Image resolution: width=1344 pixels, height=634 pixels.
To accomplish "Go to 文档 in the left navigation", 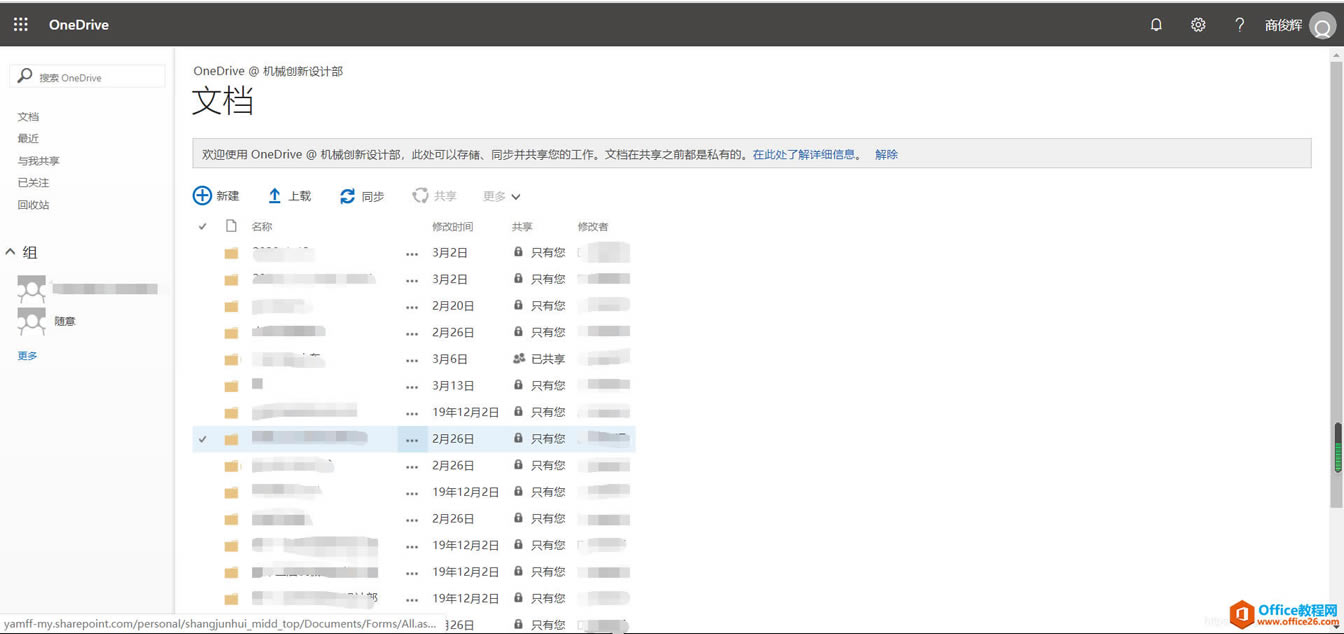I will (x=28, y=117).
